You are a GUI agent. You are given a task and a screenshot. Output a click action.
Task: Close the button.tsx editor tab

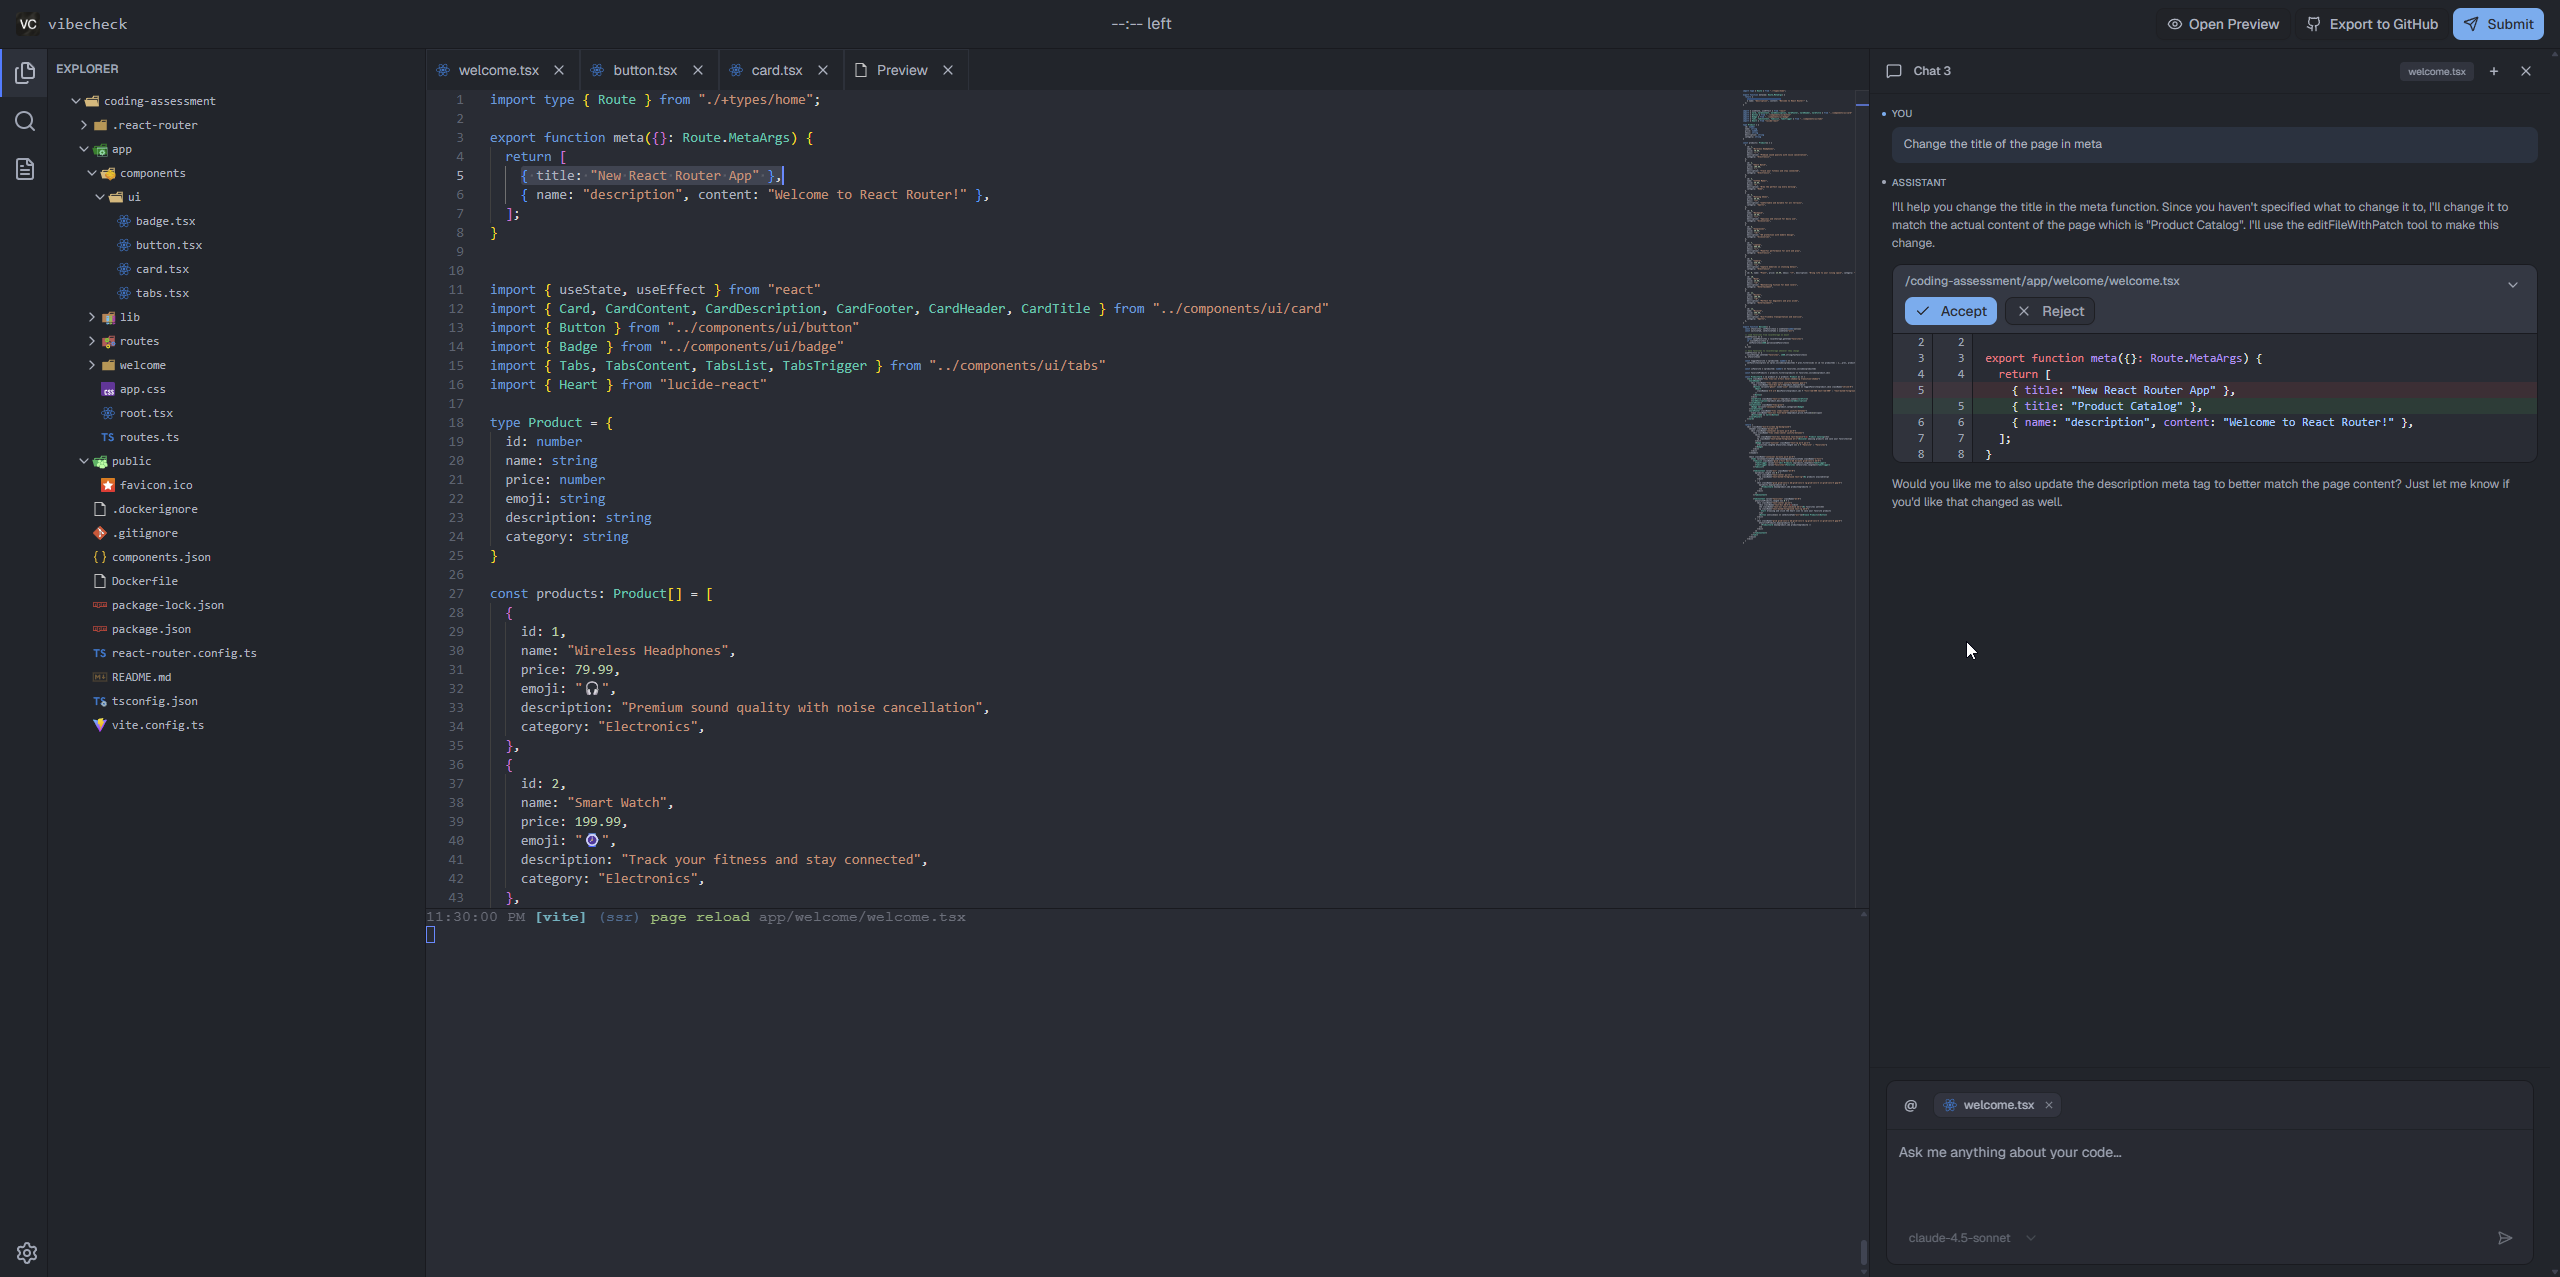pos(698,70)
